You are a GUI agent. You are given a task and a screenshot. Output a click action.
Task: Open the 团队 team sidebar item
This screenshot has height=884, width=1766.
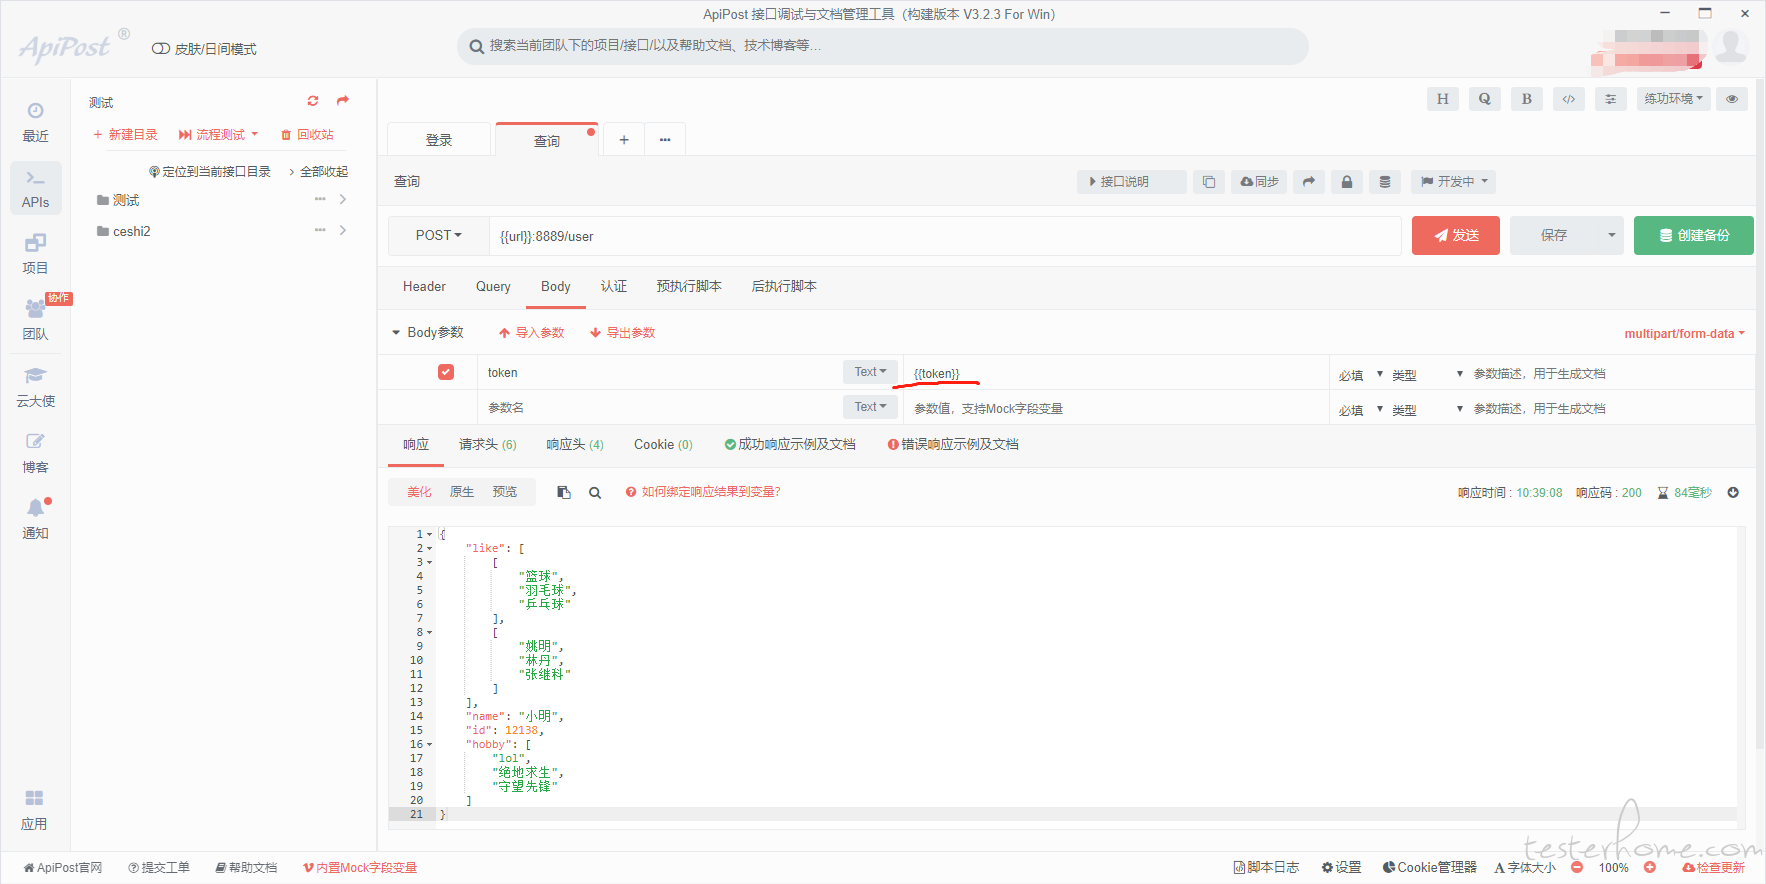pos(35,320)
